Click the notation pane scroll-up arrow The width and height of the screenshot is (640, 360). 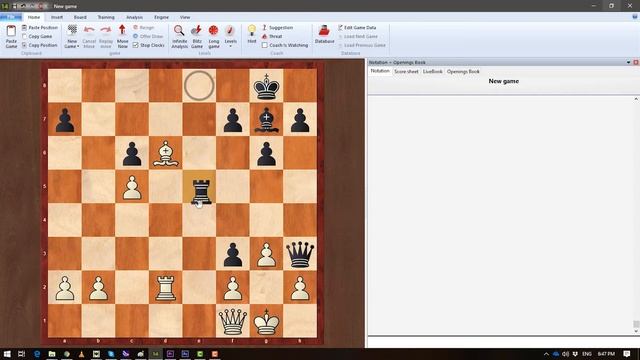click(636, 99)
